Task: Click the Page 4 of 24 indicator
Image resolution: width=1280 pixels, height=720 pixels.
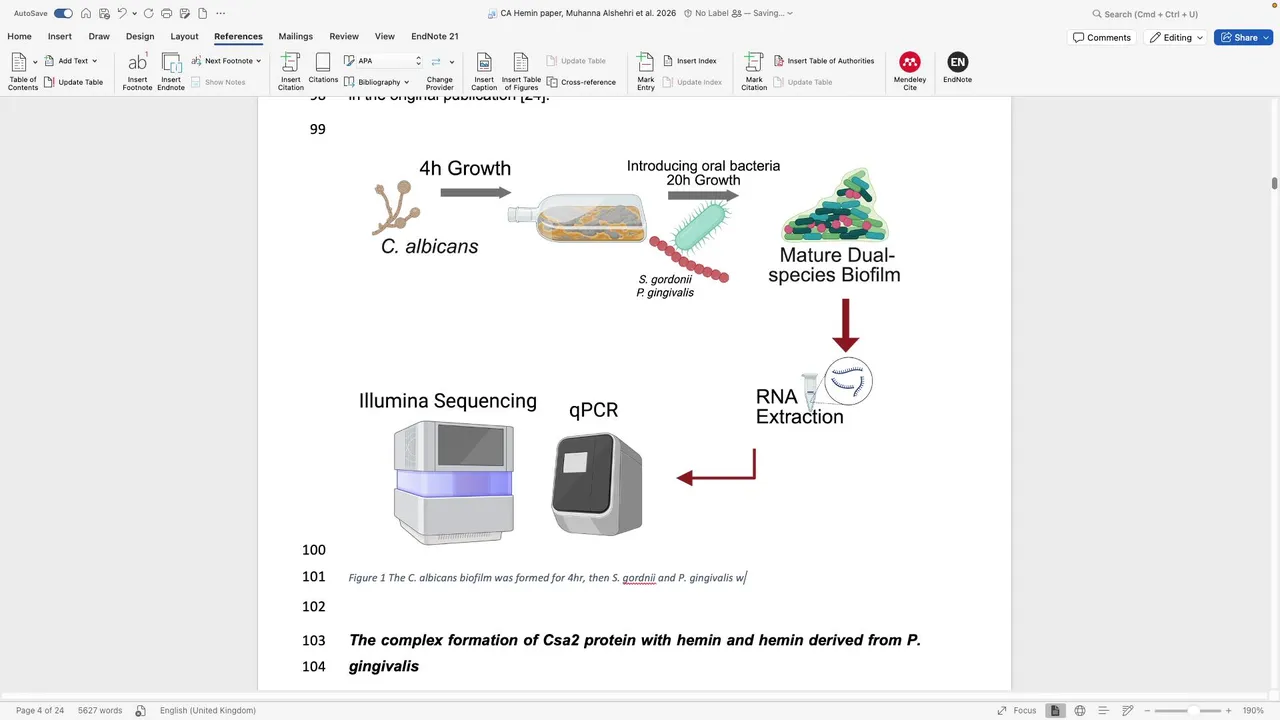Action: (40, 710)
